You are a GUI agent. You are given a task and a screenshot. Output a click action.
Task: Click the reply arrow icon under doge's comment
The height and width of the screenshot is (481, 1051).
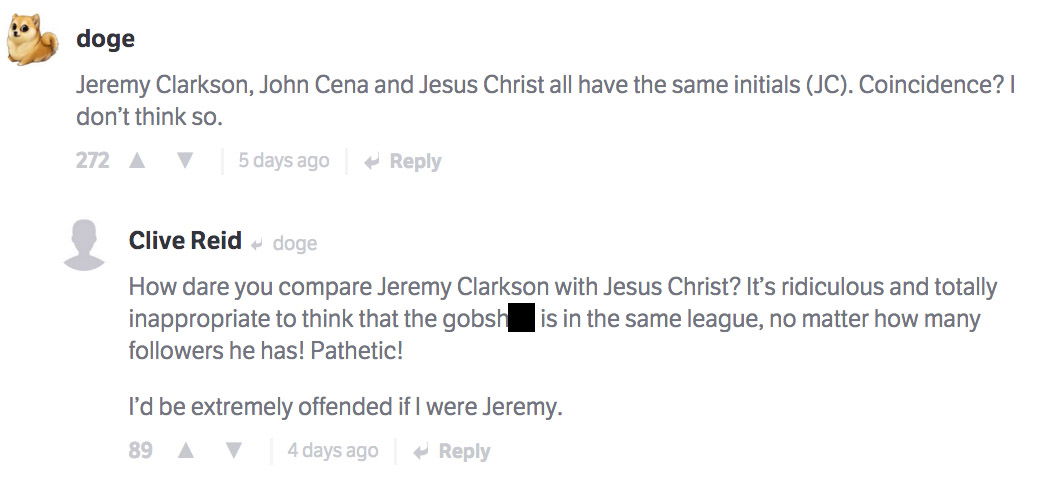[x=372, y=161]
